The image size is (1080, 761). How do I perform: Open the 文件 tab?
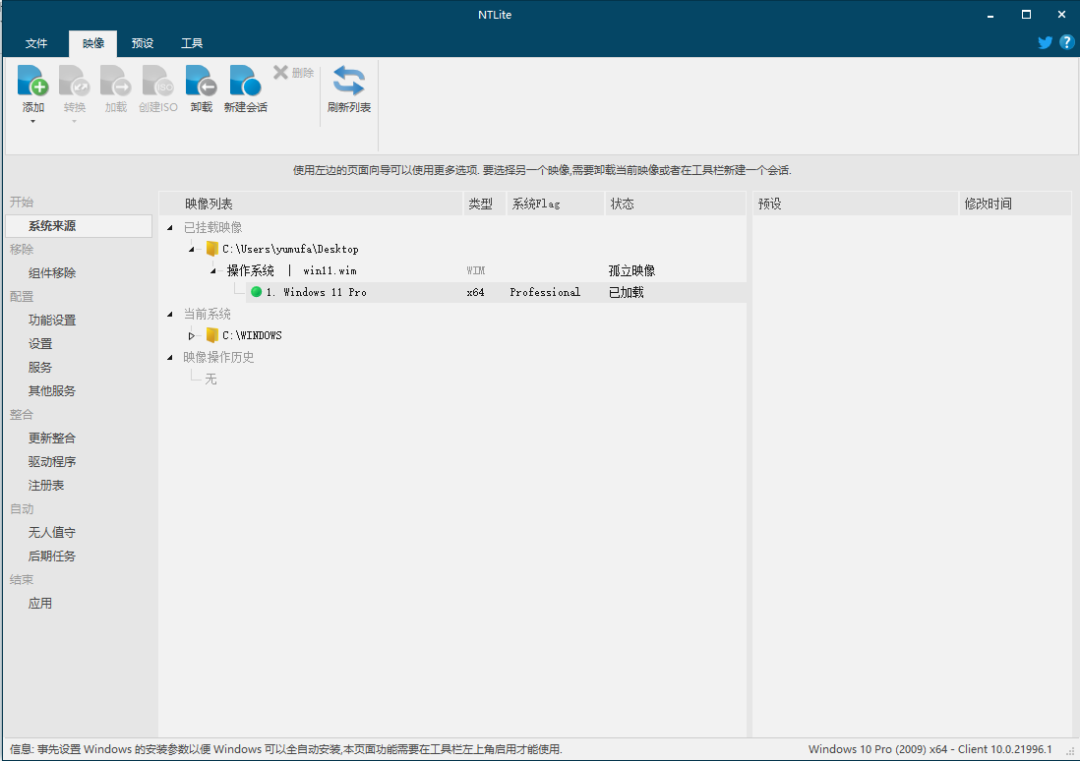tap(36, 43)
